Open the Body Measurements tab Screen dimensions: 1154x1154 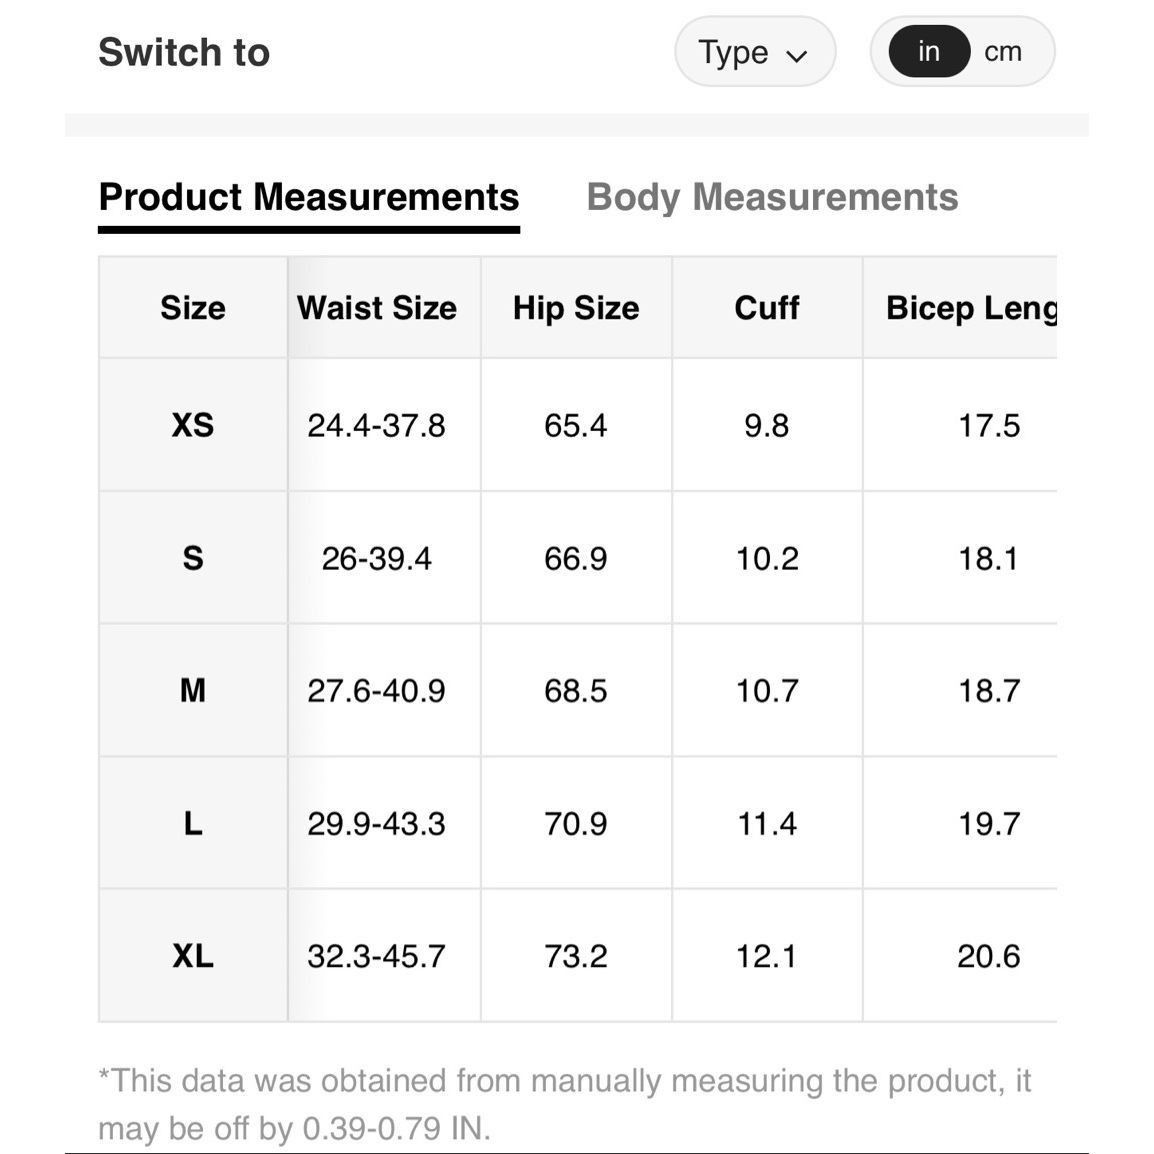point(772,197)
